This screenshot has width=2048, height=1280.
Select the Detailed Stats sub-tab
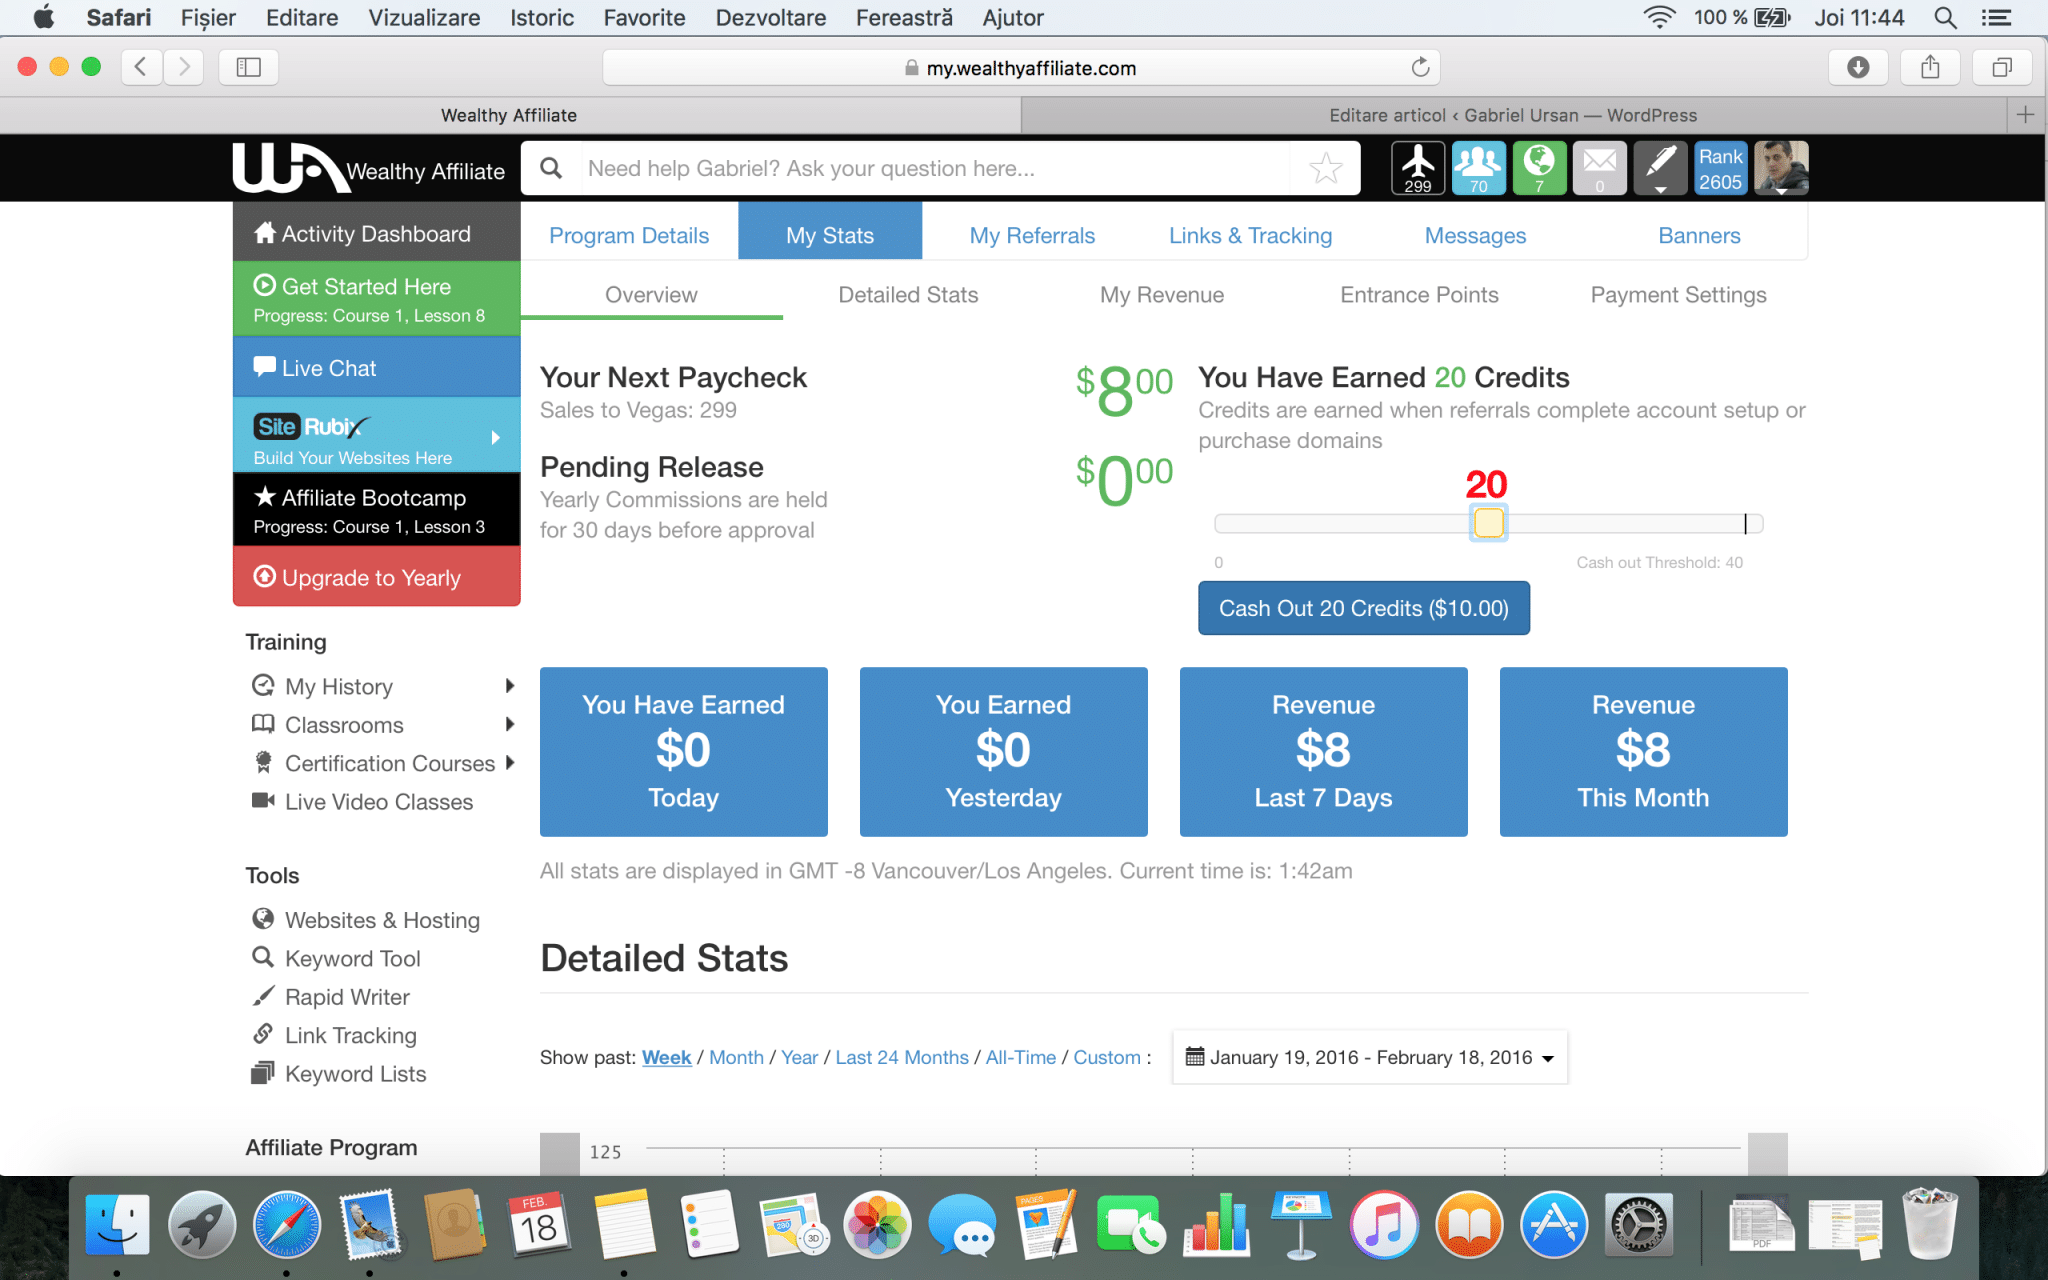[908, 294]
